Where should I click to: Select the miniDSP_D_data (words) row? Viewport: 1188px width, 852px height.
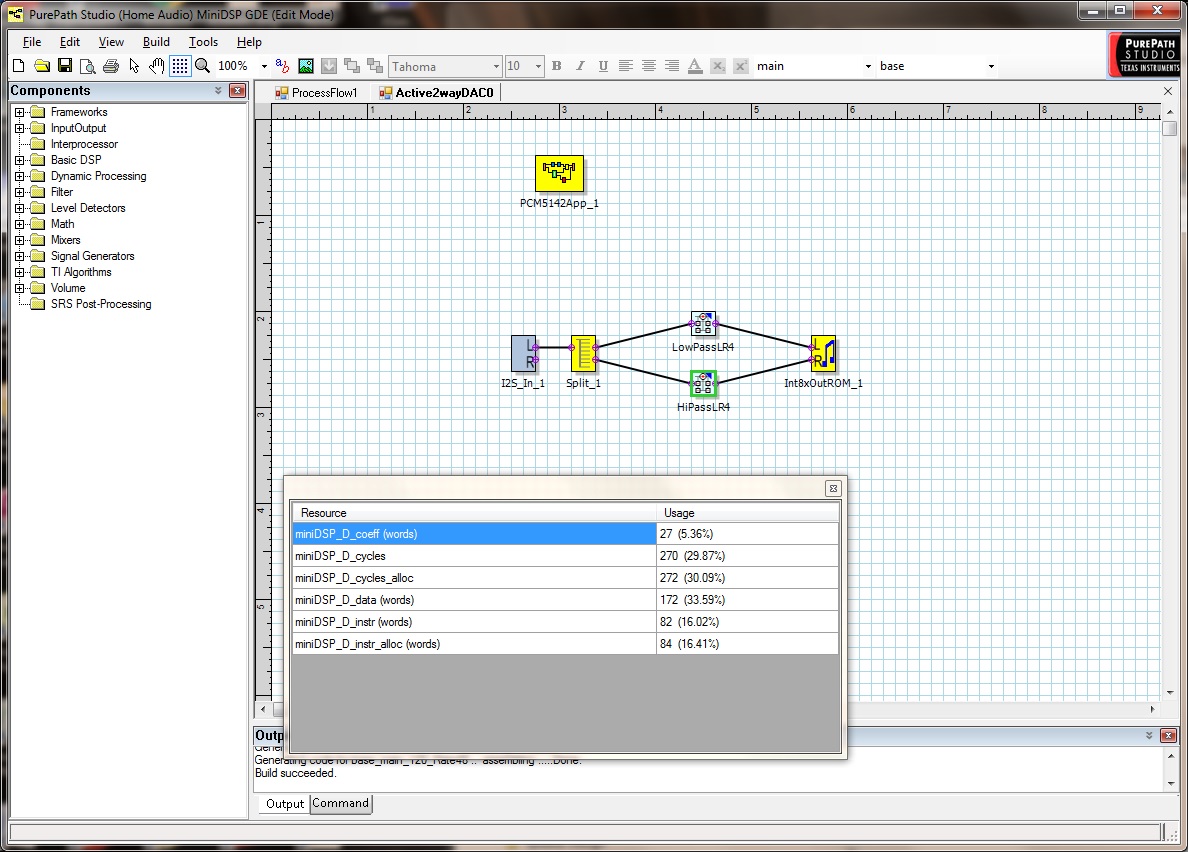click(x=565, y=600)
